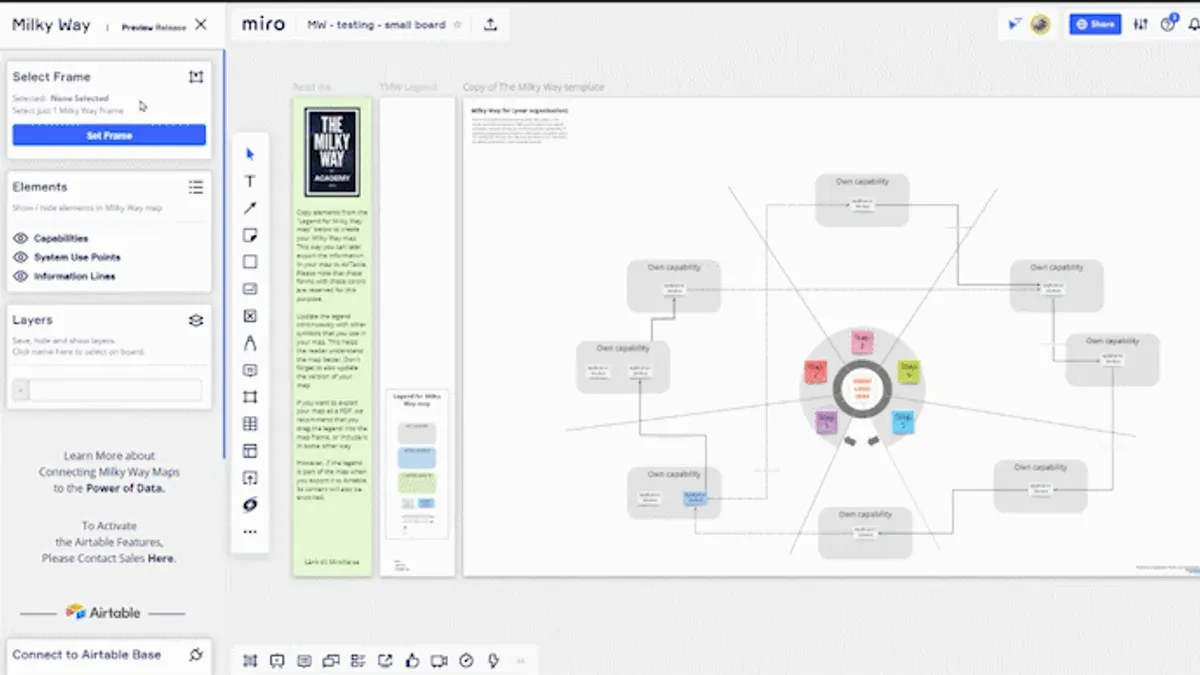Select the cyan blue Step sticky note
1200x675 pixels.
[902, 421]
